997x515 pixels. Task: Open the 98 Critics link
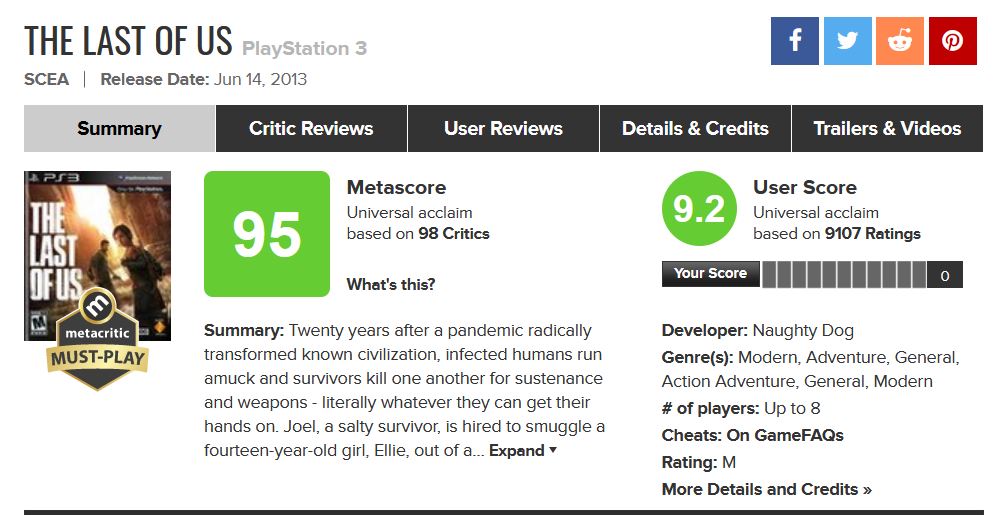pos(454,234)
